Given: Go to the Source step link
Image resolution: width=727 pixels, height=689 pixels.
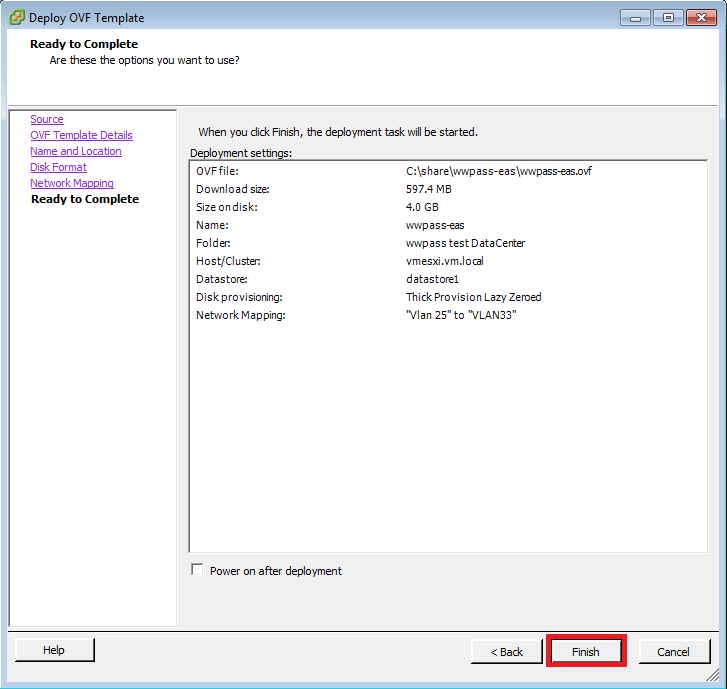Looking at the screenshot, I should pyautogui.click(x=47, y=119).
